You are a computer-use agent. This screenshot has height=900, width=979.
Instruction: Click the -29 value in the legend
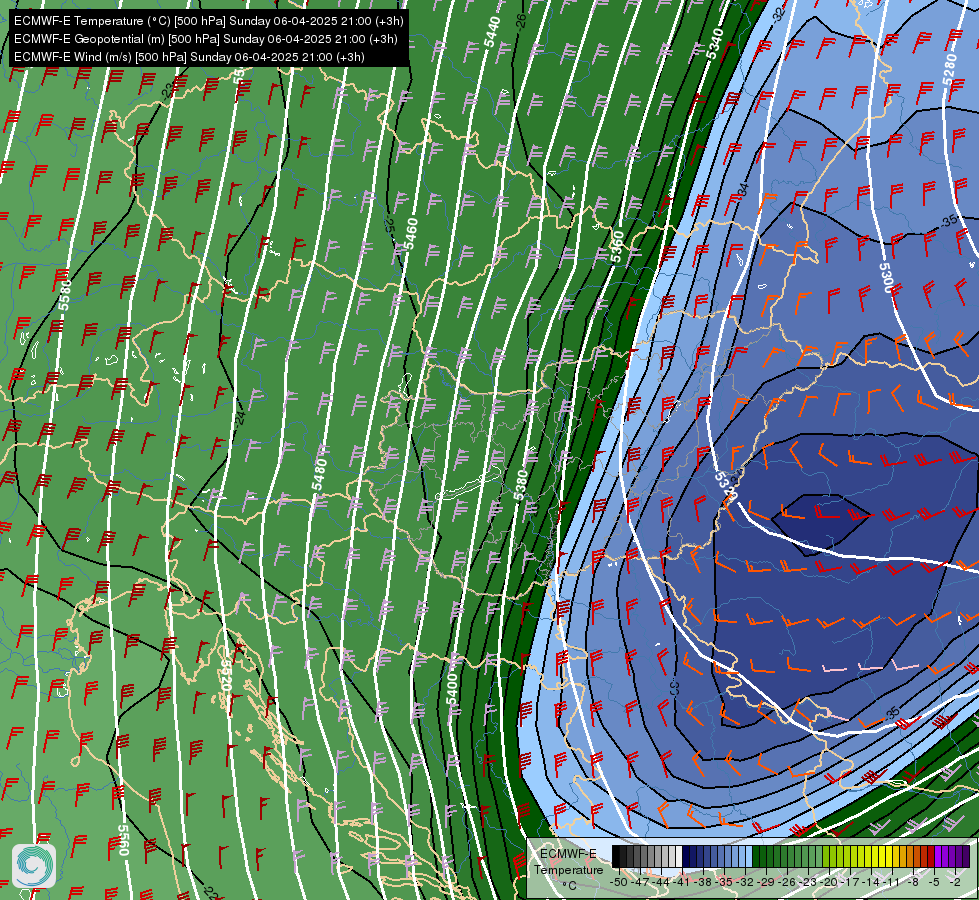765,882
